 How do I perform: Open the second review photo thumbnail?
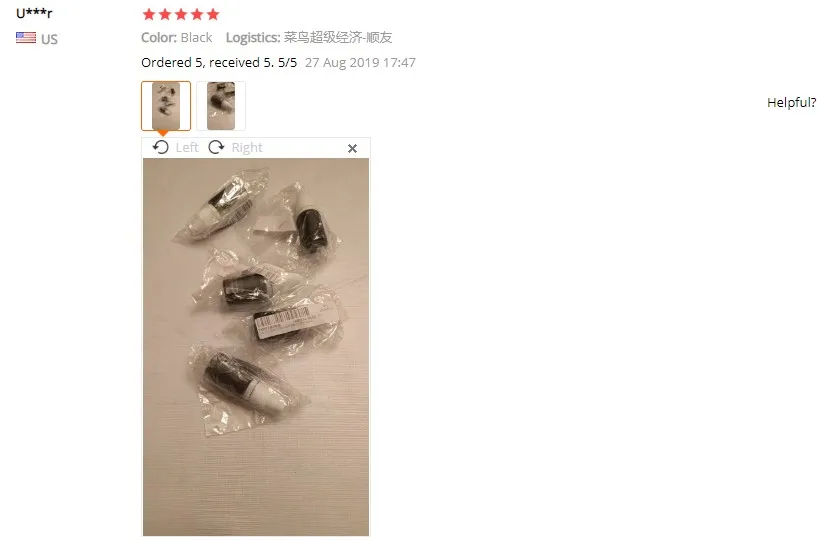[221, 106]
